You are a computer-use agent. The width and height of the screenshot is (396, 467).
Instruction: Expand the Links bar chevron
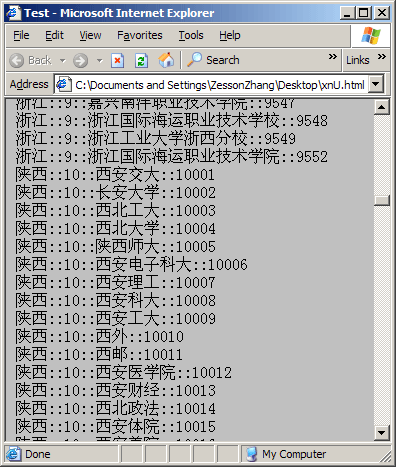pos(382,56)
